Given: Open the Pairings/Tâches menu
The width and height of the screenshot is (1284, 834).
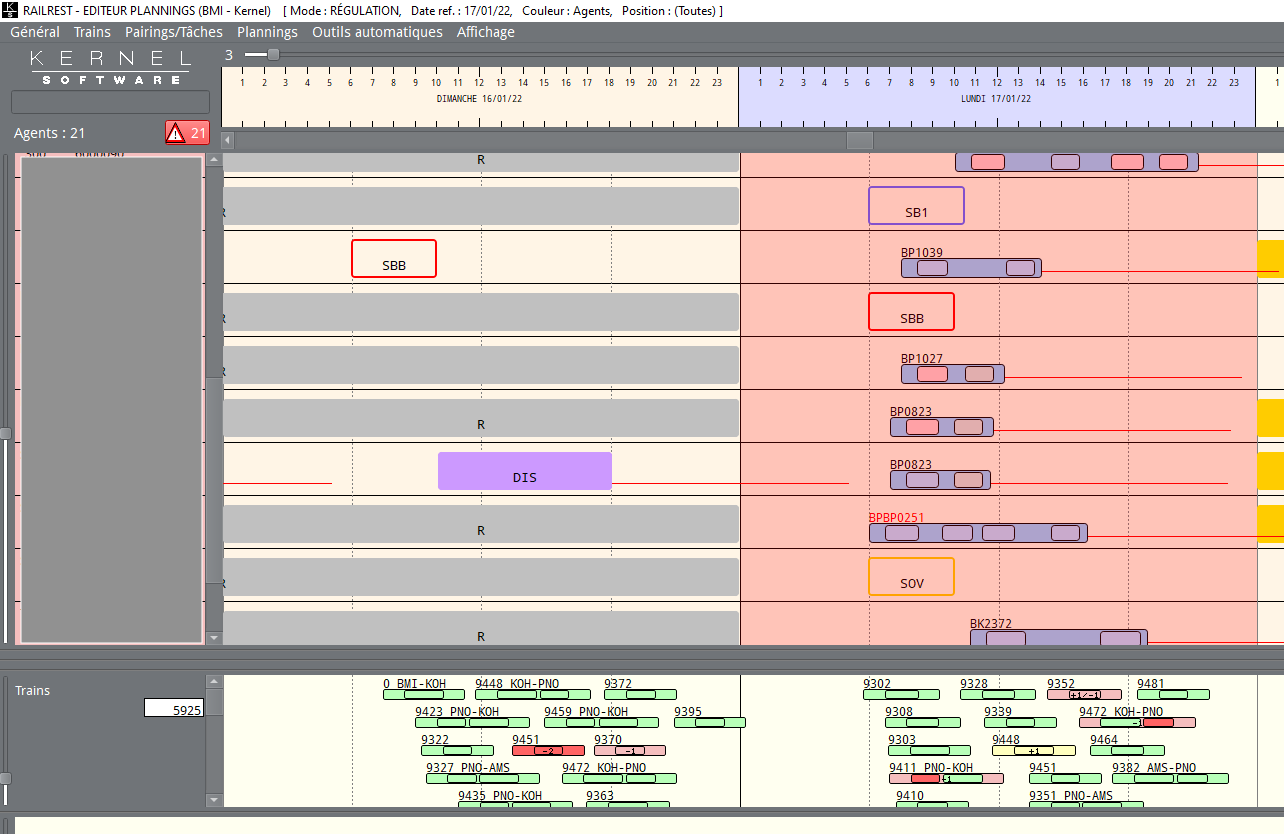Looking at the screenshot, I should 174,32.
